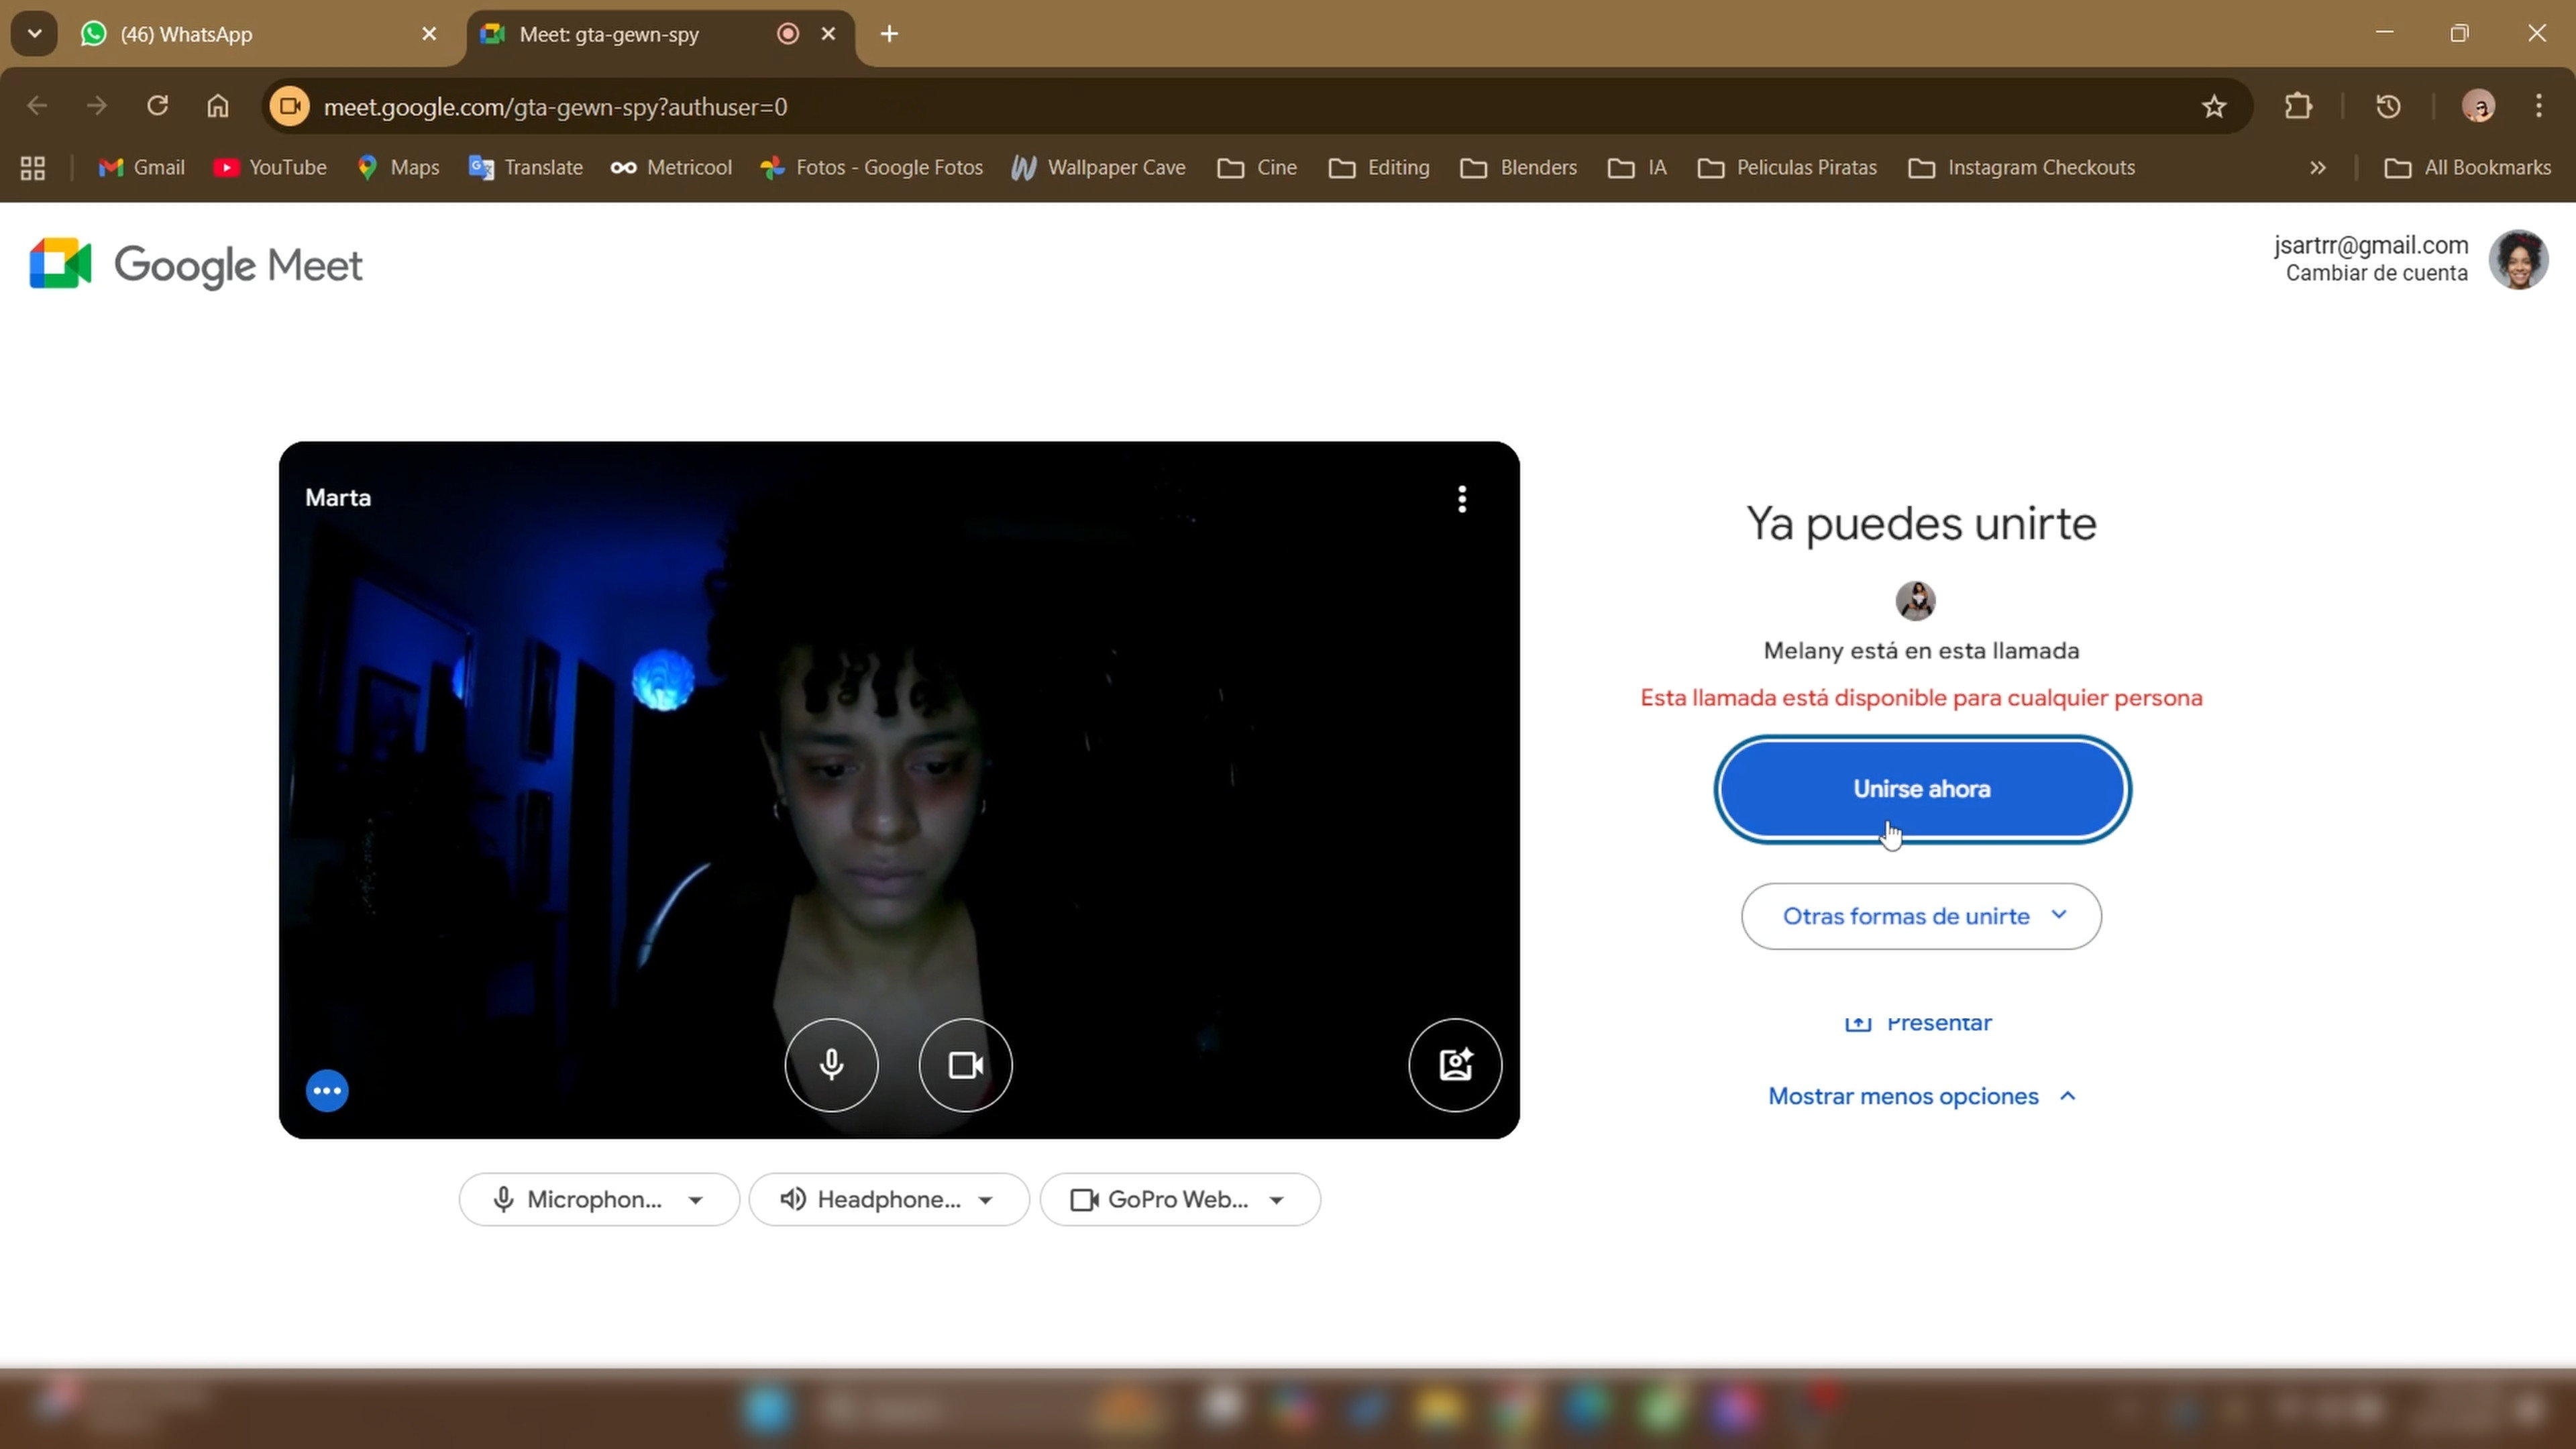Expand Otras formas de unirte options

1919,915
